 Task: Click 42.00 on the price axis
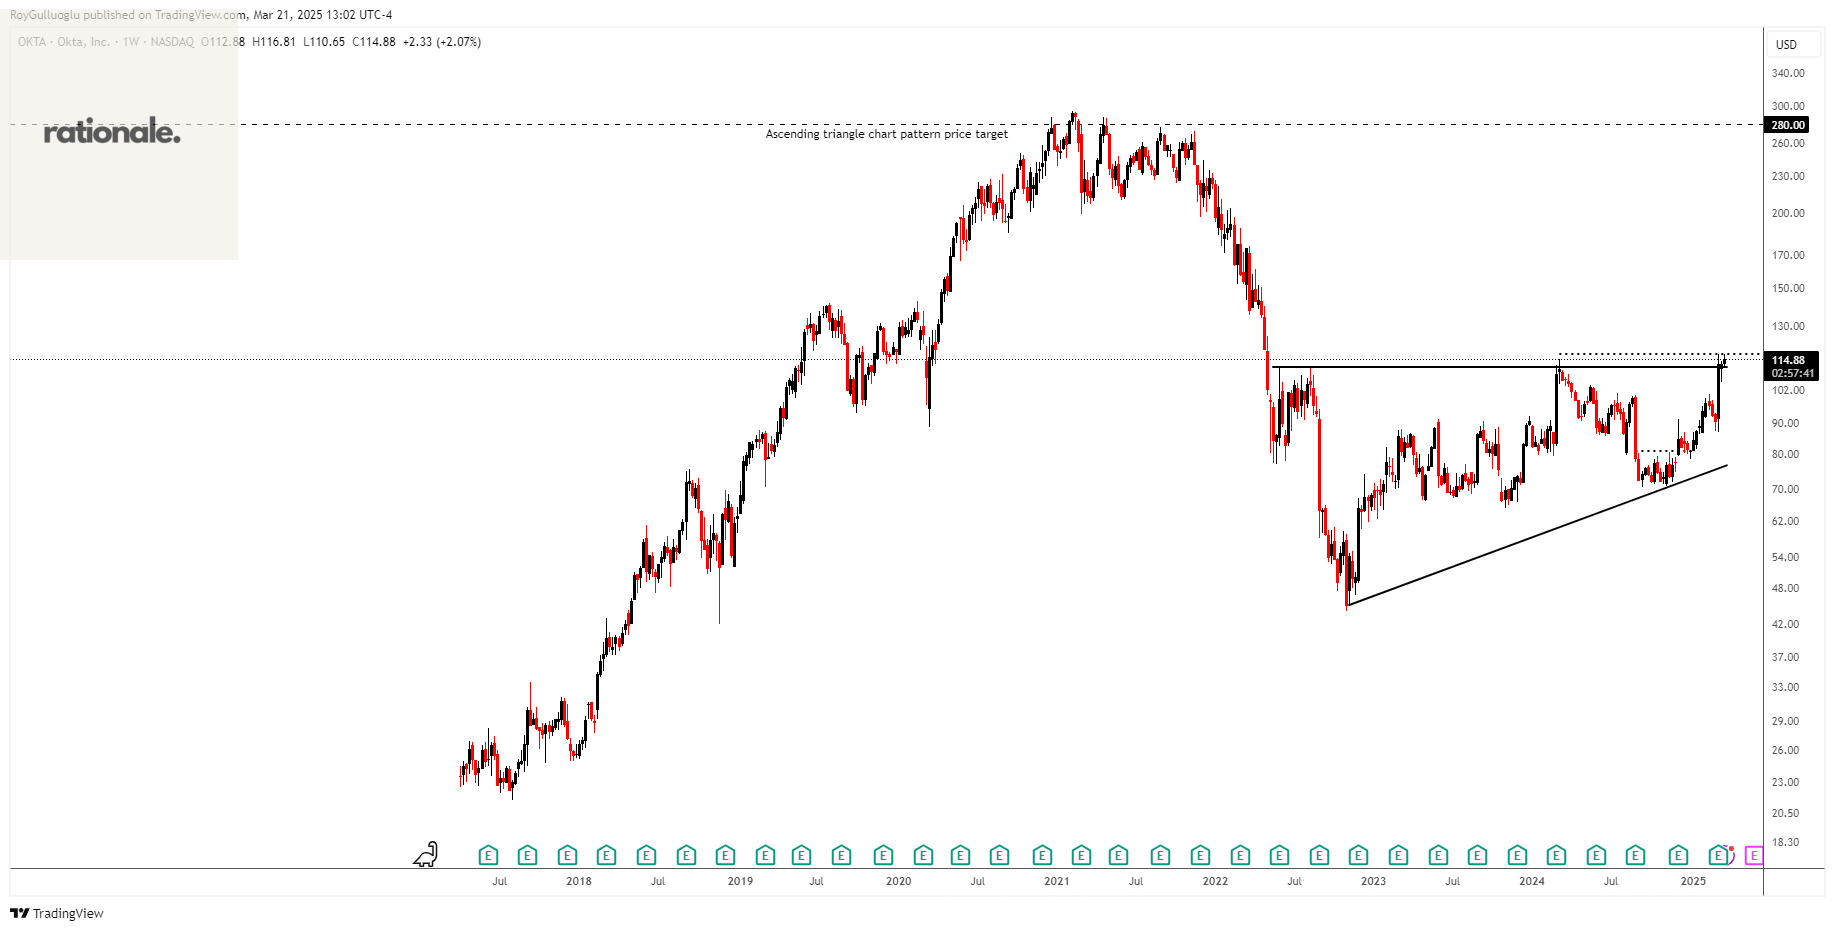click(x=1785, y=624)
